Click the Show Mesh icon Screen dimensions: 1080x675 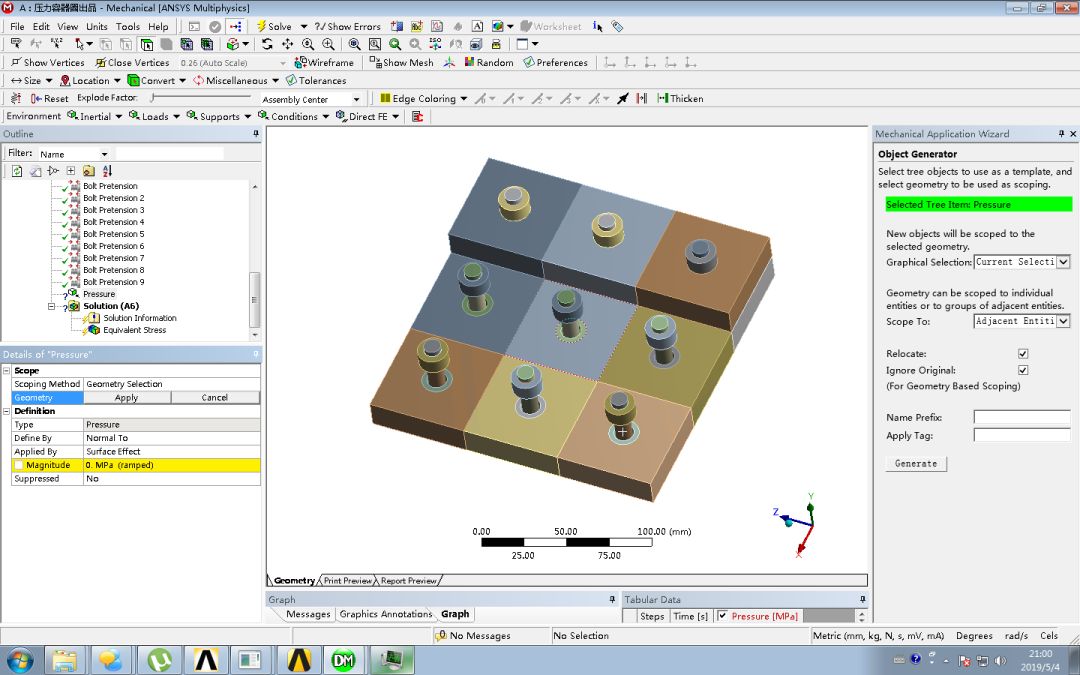tap(378, 62)
